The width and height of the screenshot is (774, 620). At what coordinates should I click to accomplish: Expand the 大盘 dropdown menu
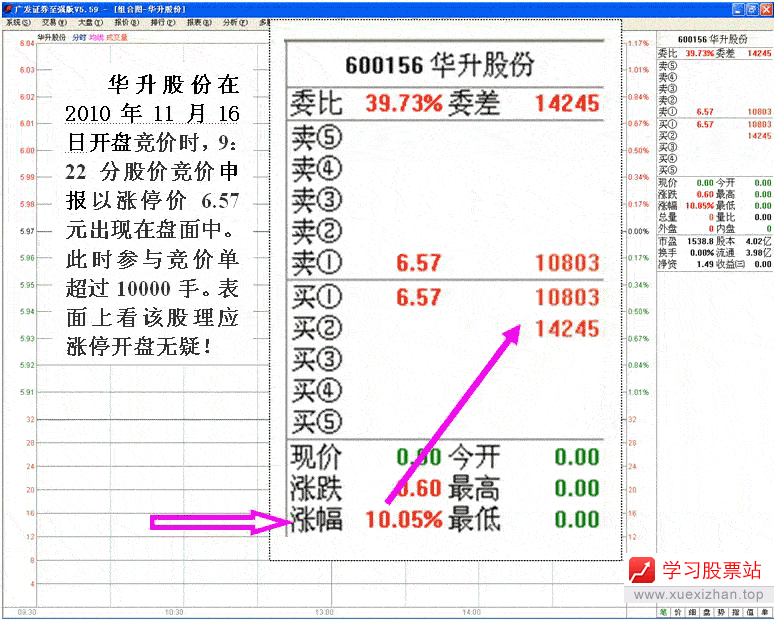click(x=90, y=21)
